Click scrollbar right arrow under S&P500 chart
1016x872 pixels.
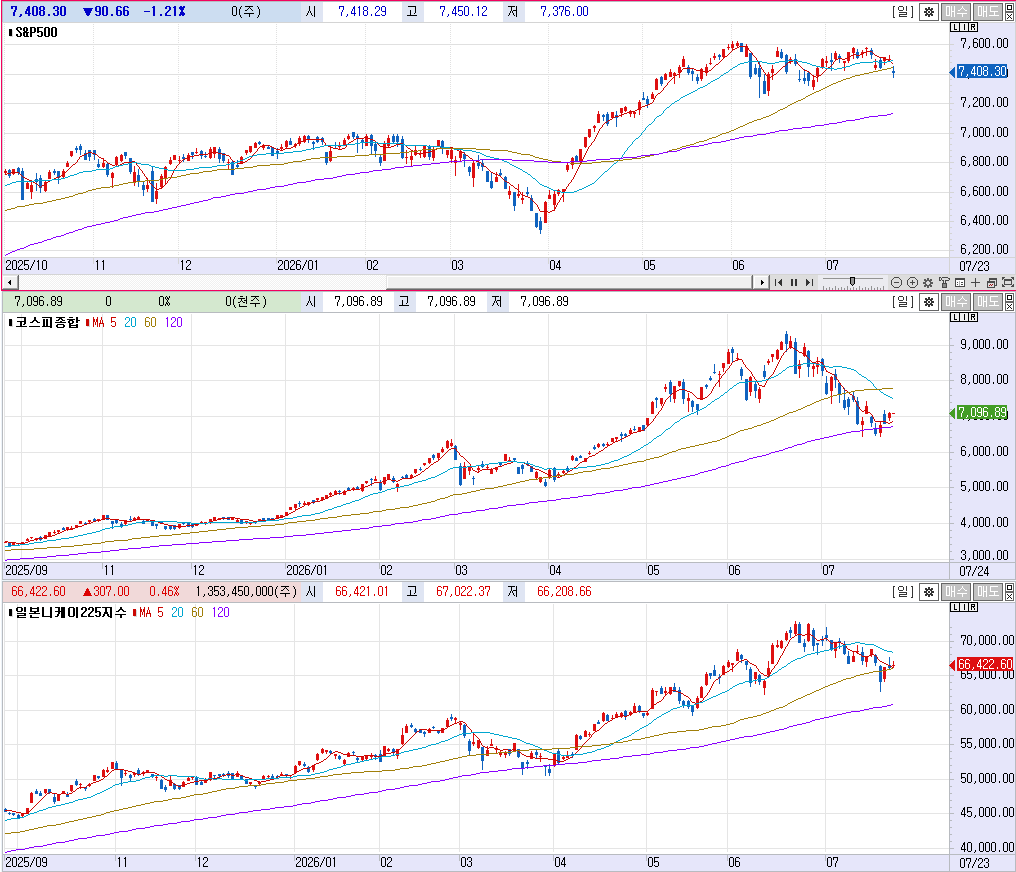pos(761,282)
